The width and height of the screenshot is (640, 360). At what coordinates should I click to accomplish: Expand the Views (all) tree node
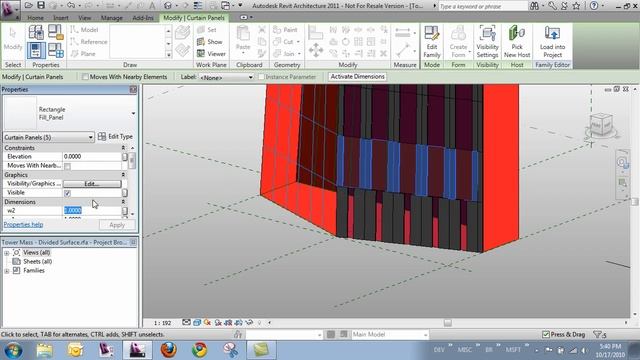coord(7,253)
